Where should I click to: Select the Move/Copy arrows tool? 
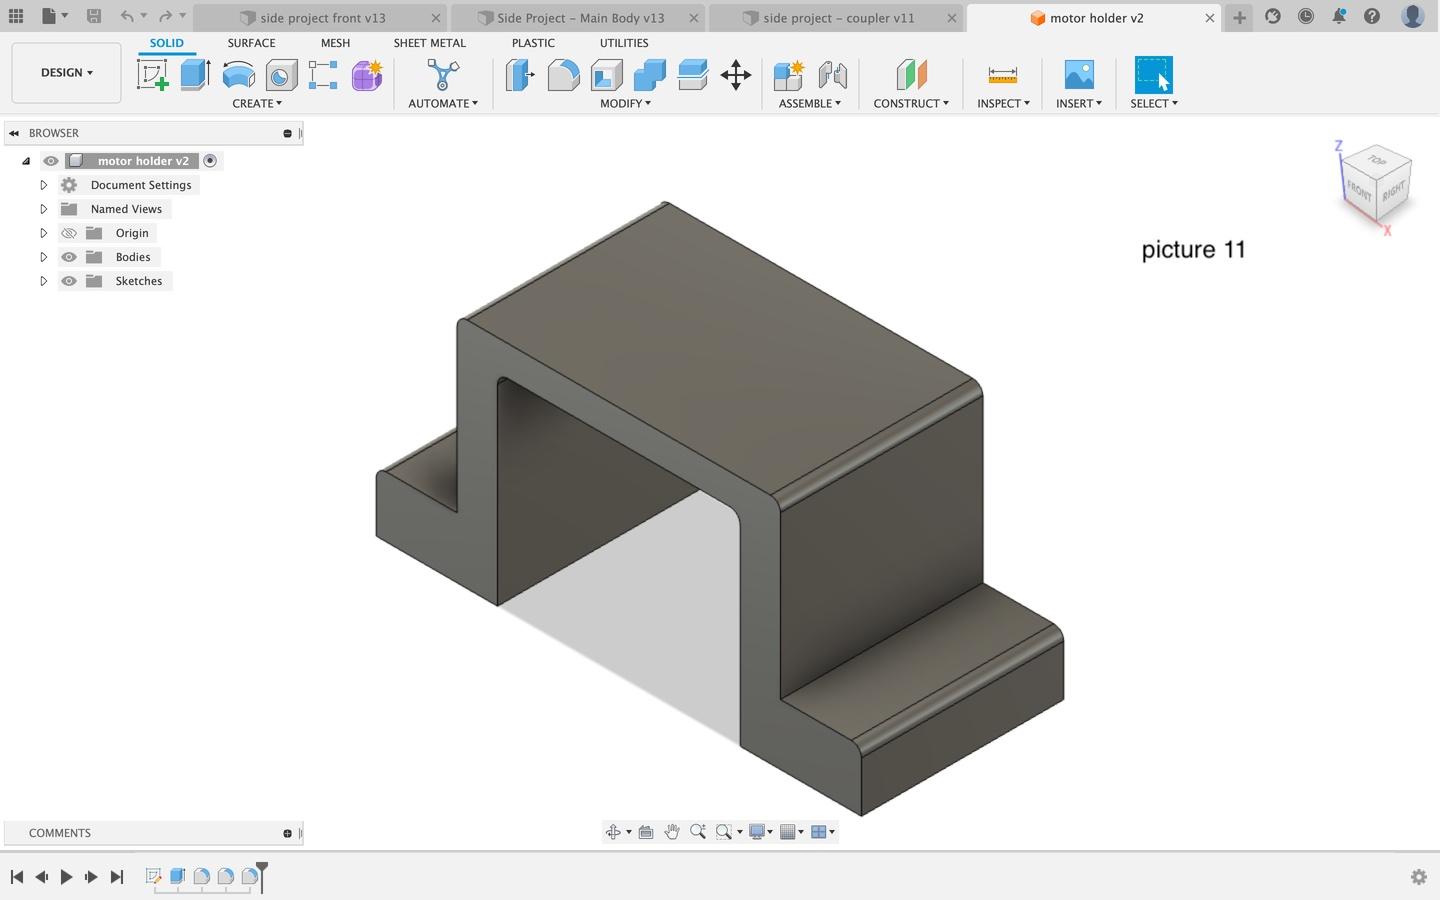coord(735,75)
